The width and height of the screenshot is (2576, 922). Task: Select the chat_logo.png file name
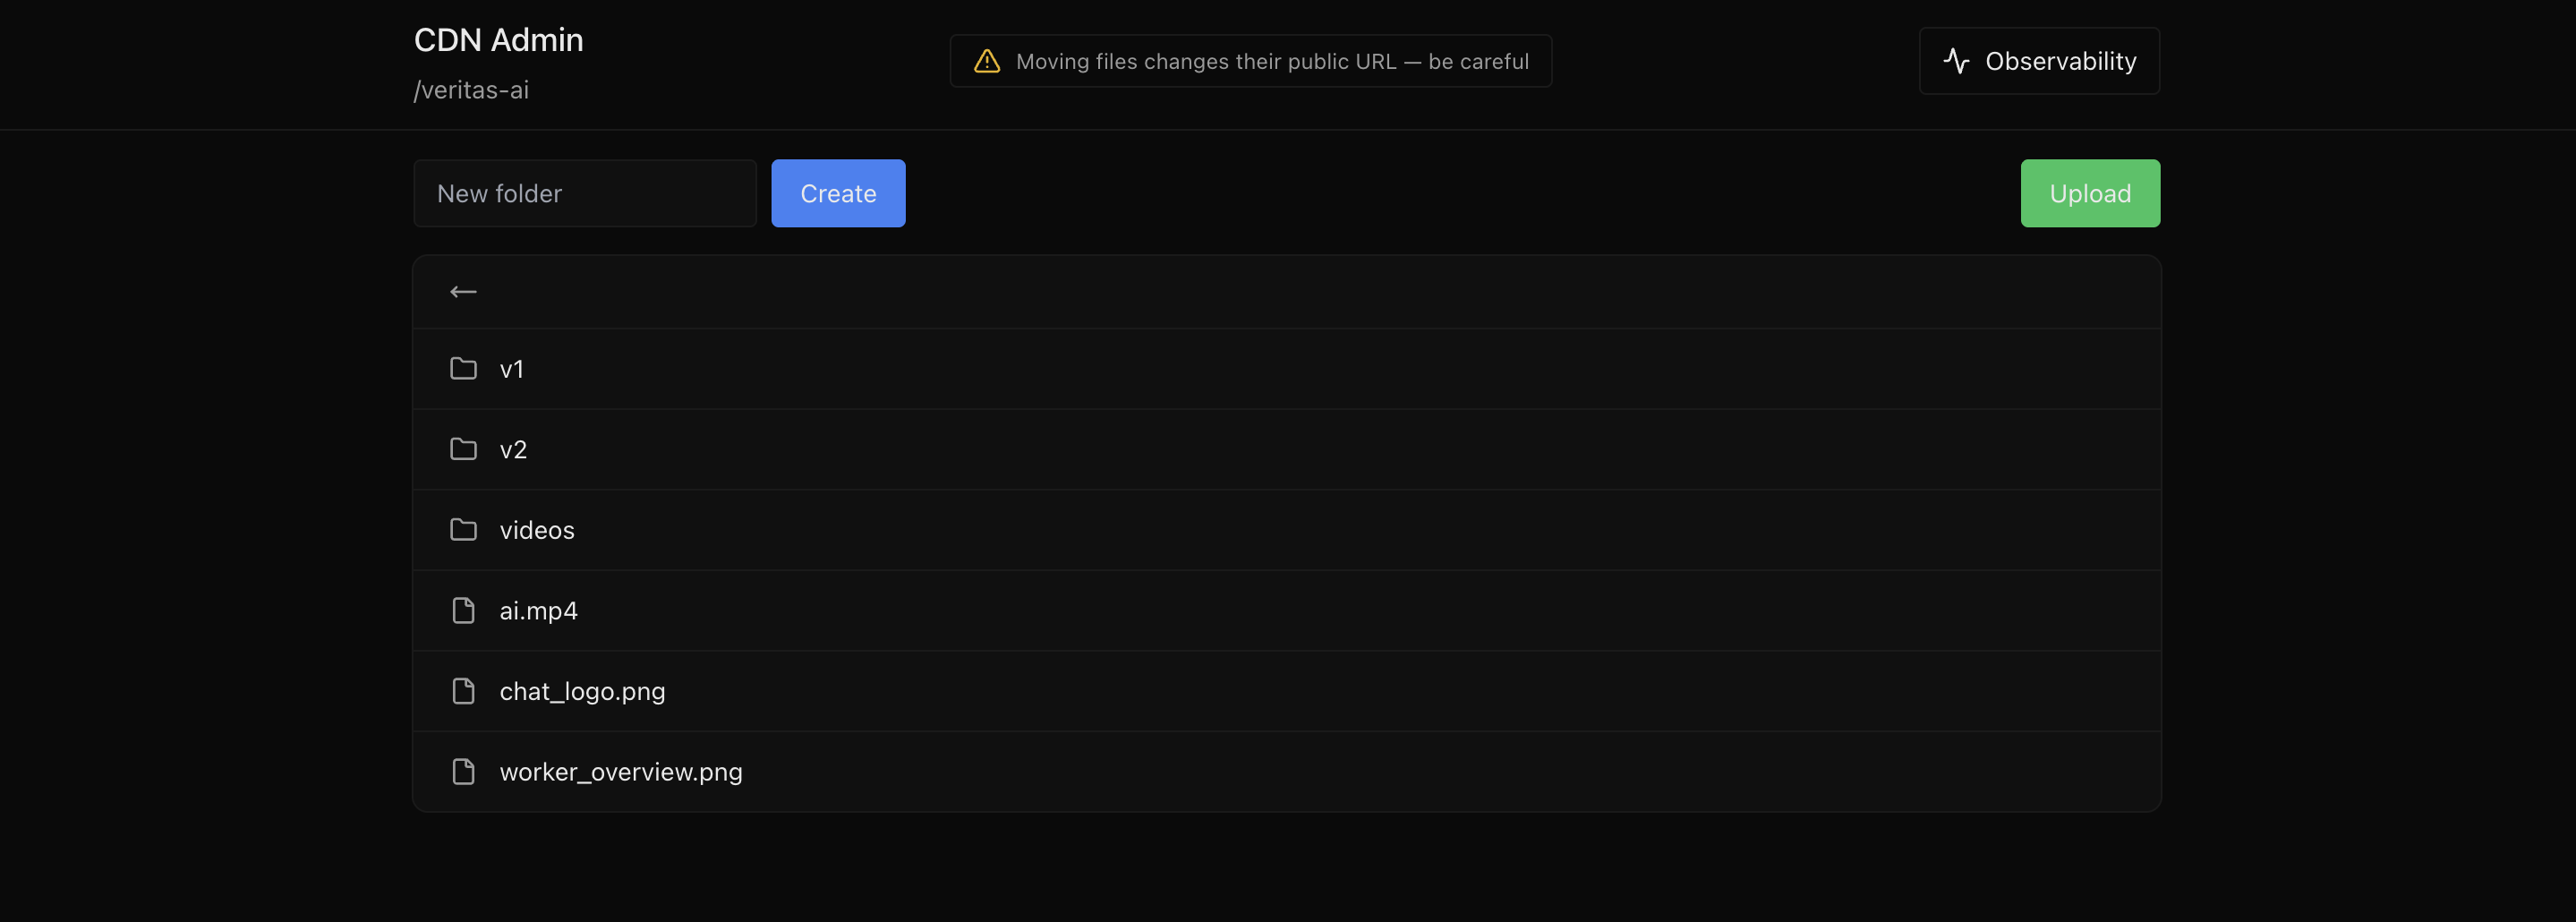582,692
